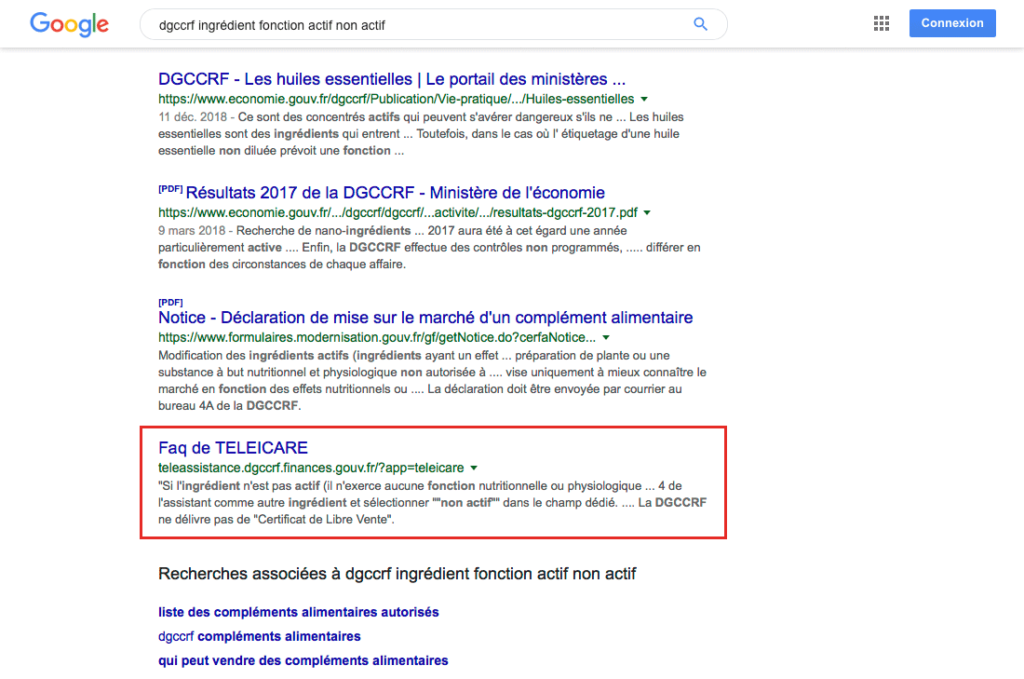The width and height of the screenshot is (1024, 679).
Task: Click the 'bureau 4A de la DGCCRF' snippet line
Action: coord(229,406)
